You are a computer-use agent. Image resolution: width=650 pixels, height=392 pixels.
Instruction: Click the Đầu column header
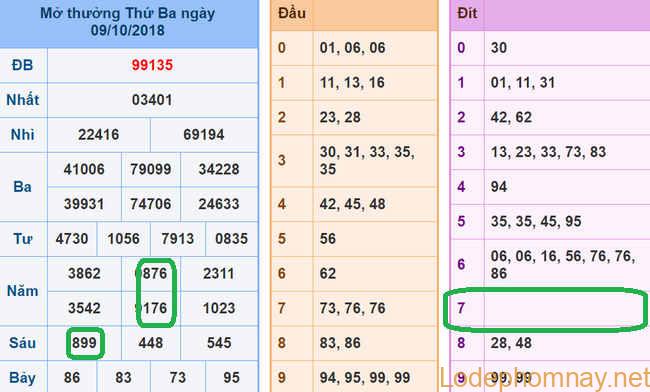(x=292, y=13)
